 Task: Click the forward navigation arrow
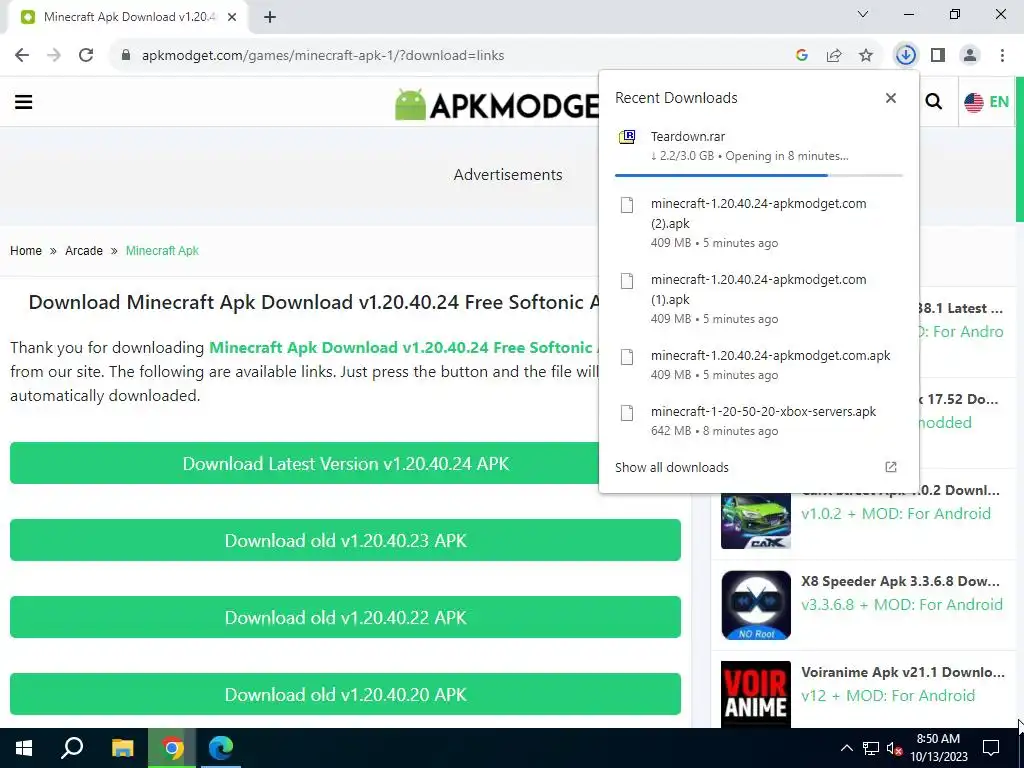pos(54,55)
